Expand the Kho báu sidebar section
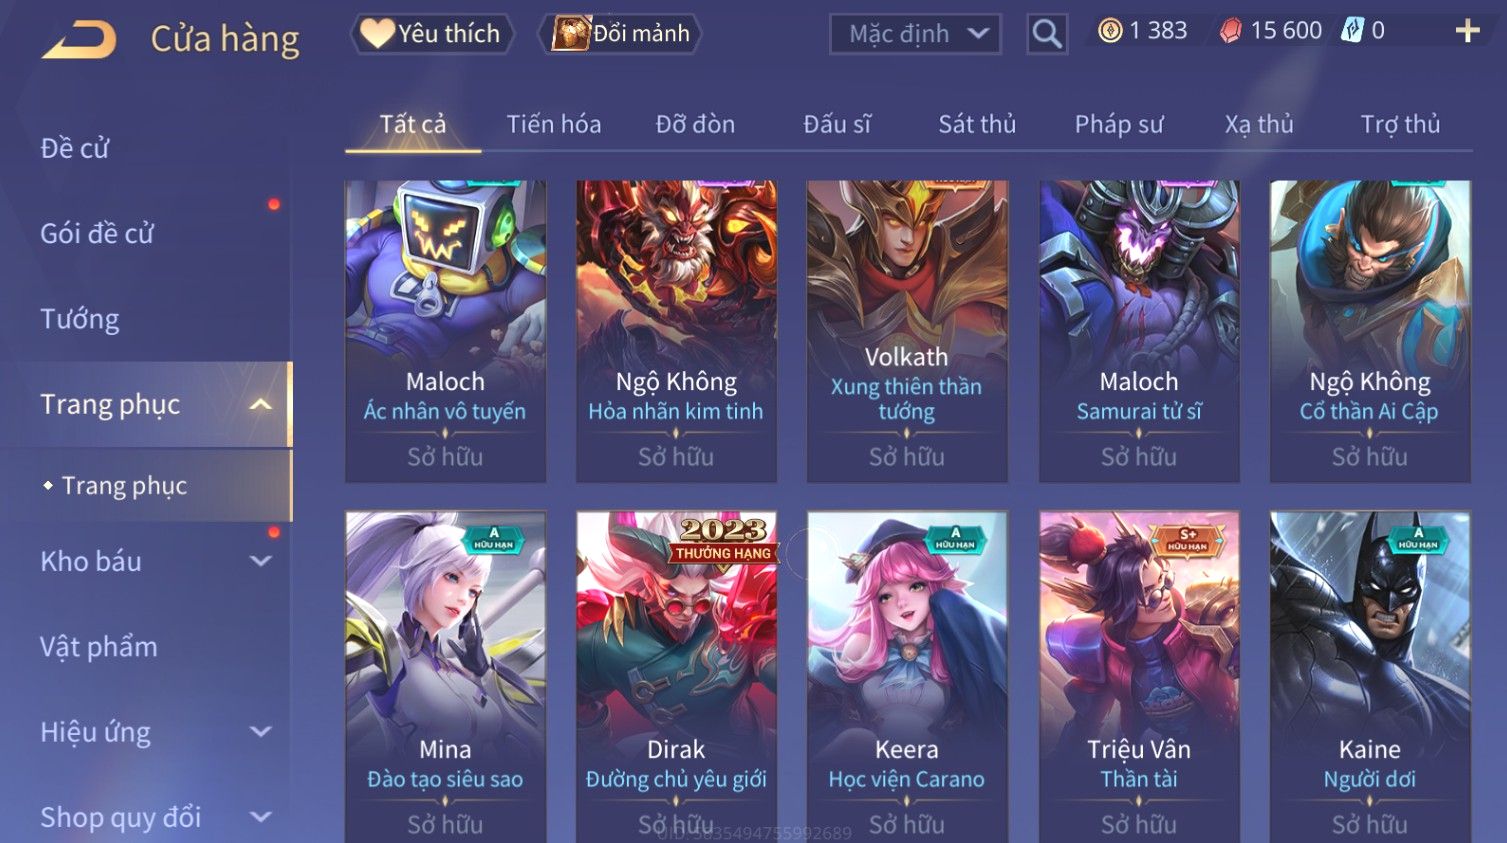Image resolution: width=1507 pixels, height=843 pixels. tap(261, 562)
